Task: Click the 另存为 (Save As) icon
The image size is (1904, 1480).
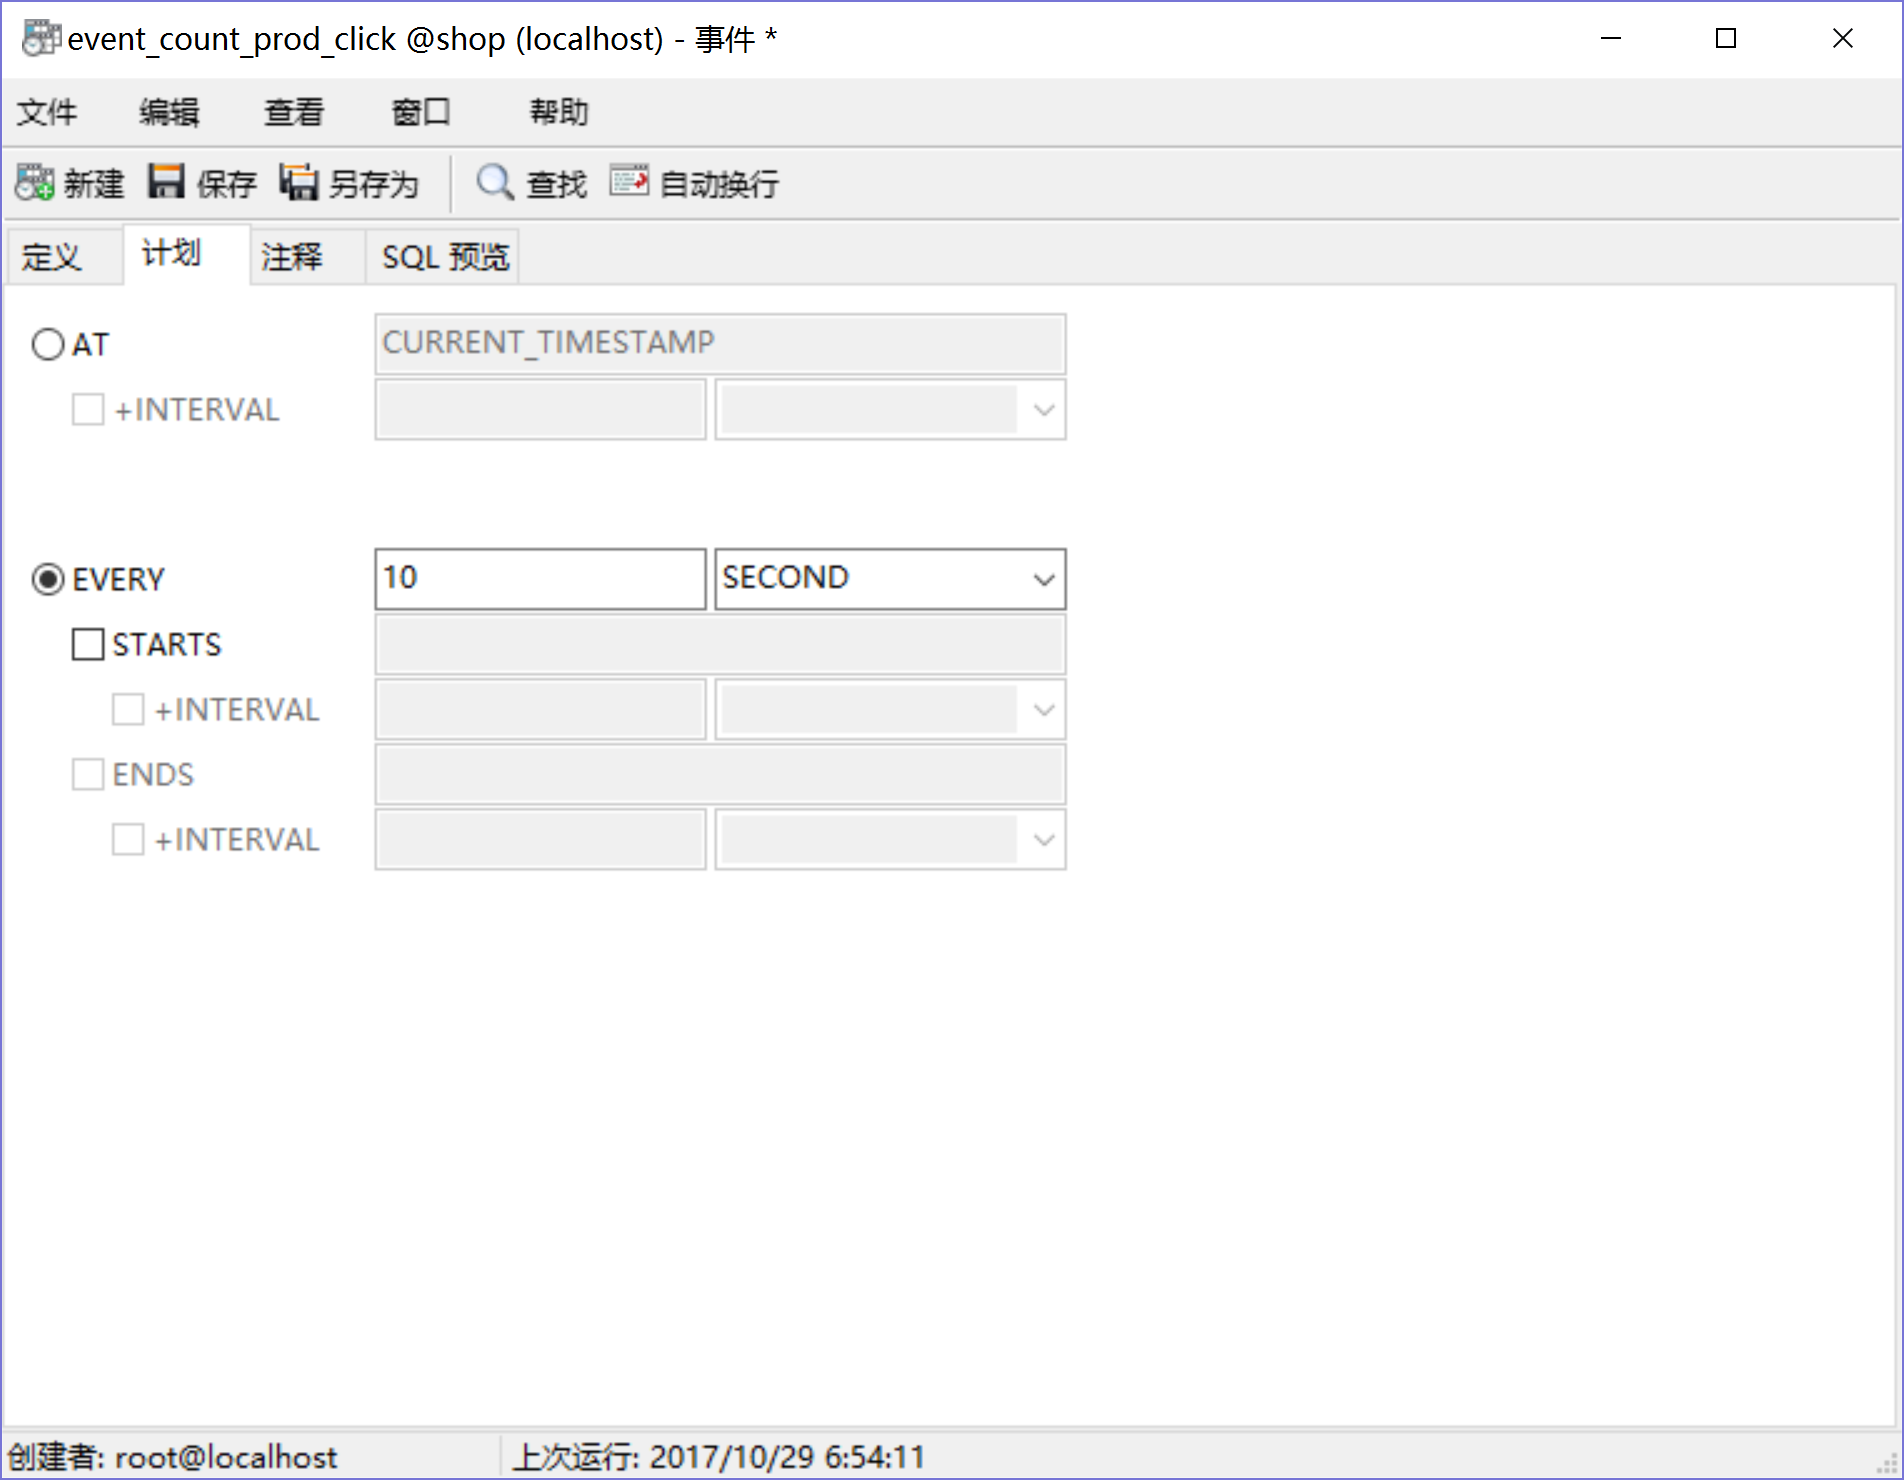Action: point(299,183)
